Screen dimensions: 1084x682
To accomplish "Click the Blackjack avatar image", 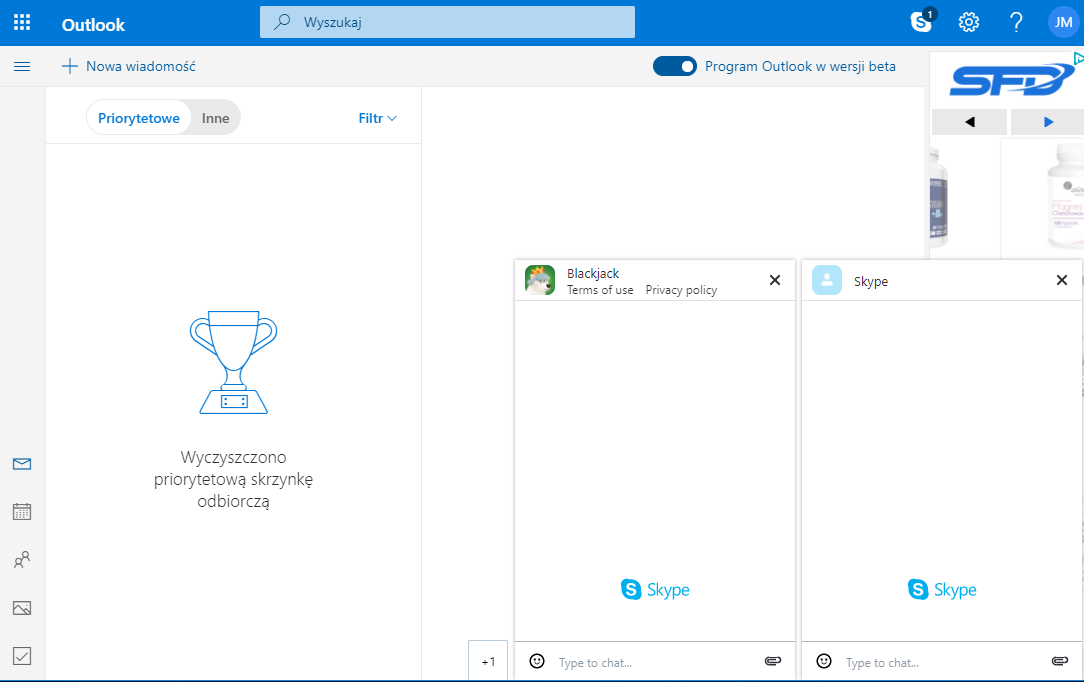I will (x=540, y=281).
